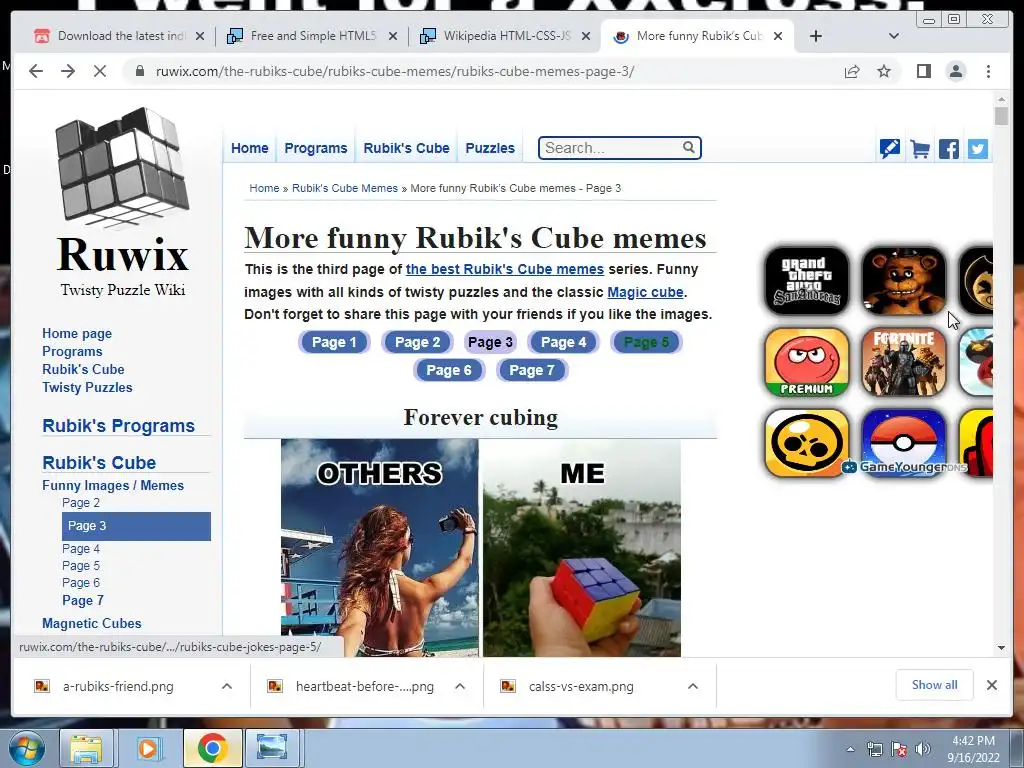Open sidebar Home page link

77,333
